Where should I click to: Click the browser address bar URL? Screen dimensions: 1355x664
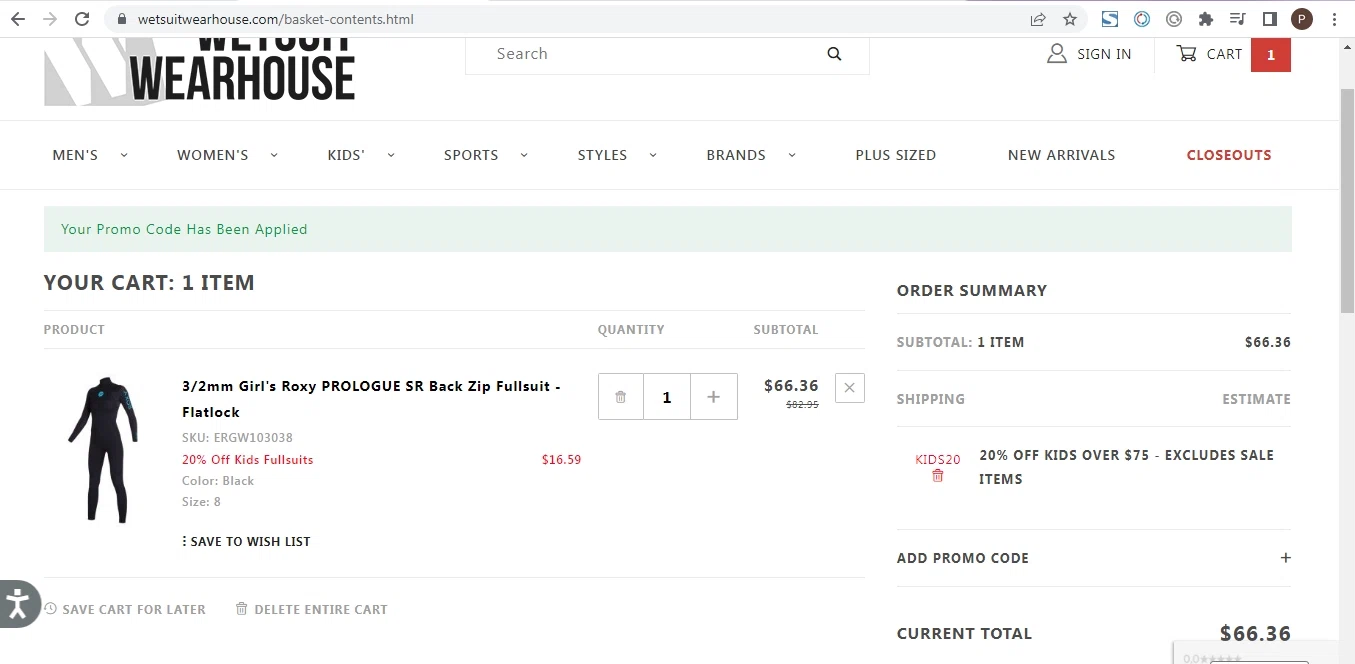click(x=276, y=19)
